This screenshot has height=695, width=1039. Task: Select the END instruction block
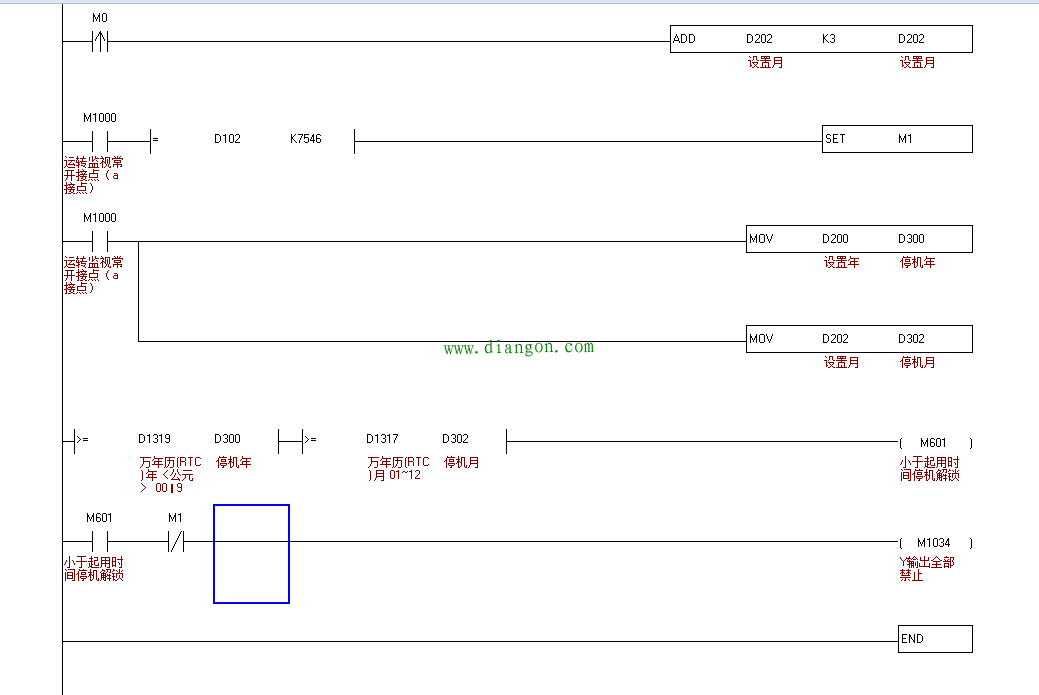934,639
